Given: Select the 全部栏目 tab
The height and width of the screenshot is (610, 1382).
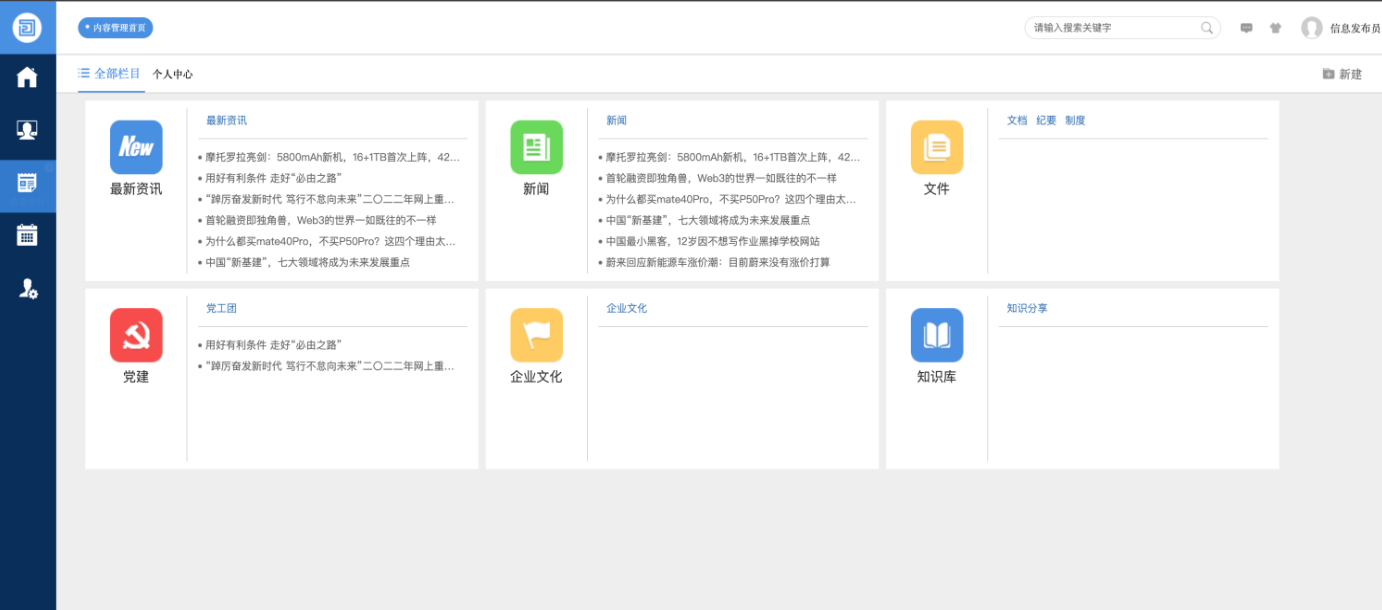Looking at the screenshot, I should click(x=110, y=74).
